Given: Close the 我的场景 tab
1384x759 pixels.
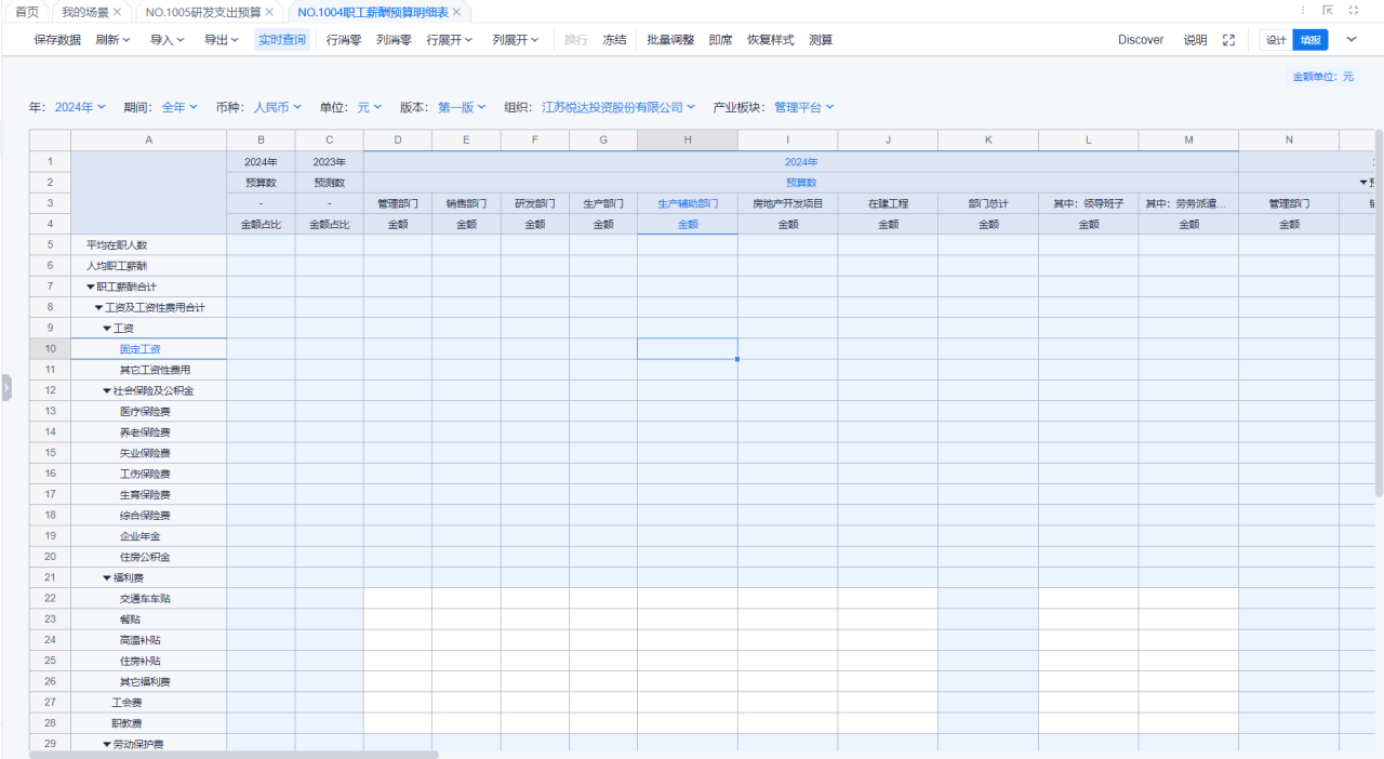Looking at the screenshot, I should coord(117,12).
